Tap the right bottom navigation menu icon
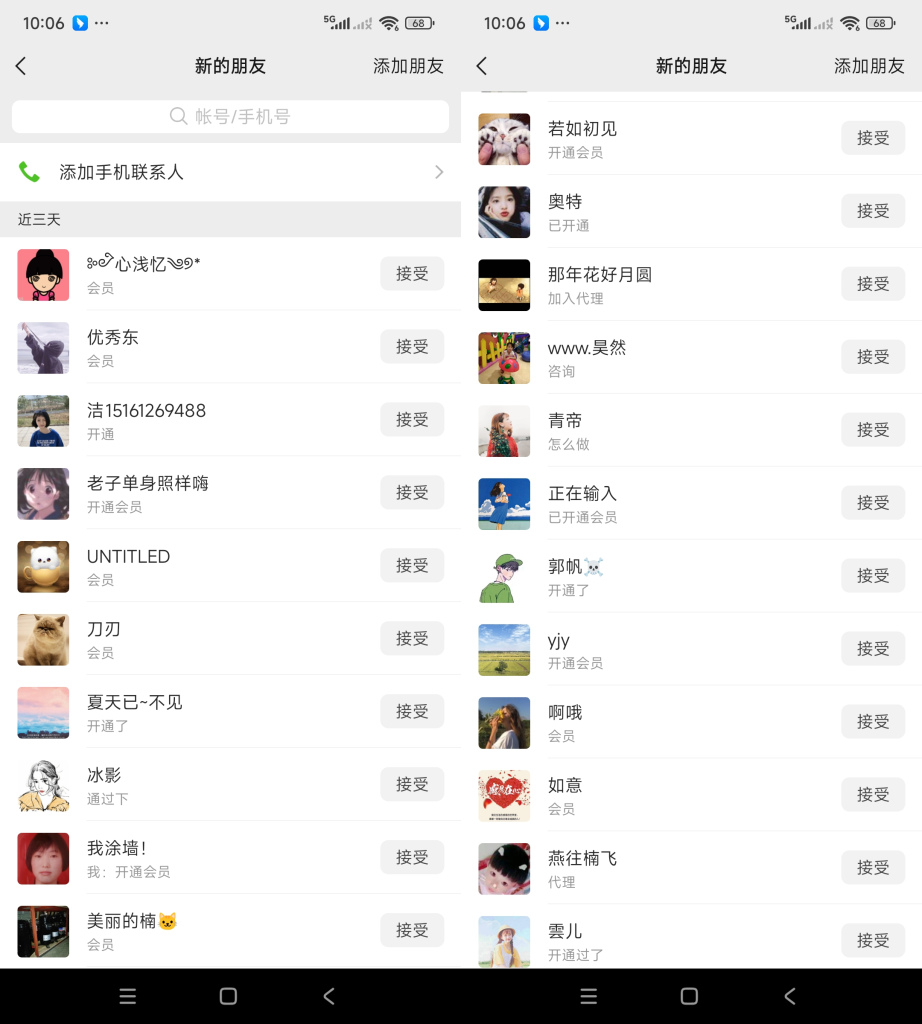Viewport: 922px width, 1024px height. 589,996
